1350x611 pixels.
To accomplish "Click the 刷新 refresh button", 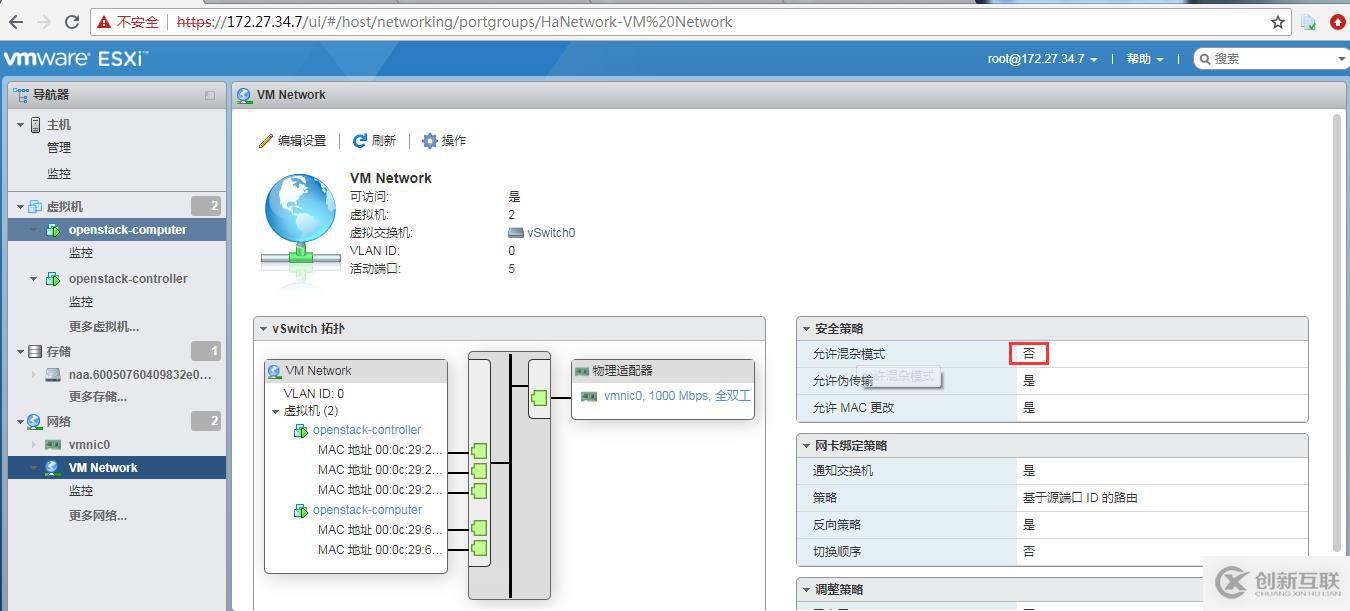I will [374, 141].
